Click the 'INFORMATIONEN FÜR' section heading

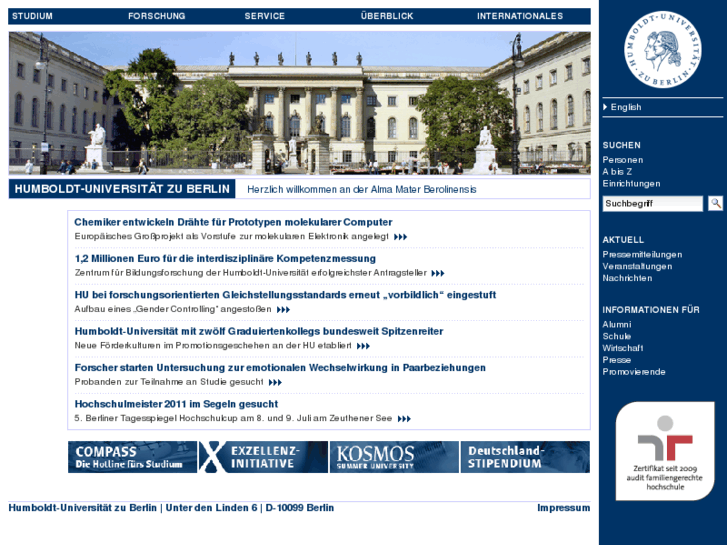tap(651, 310)
